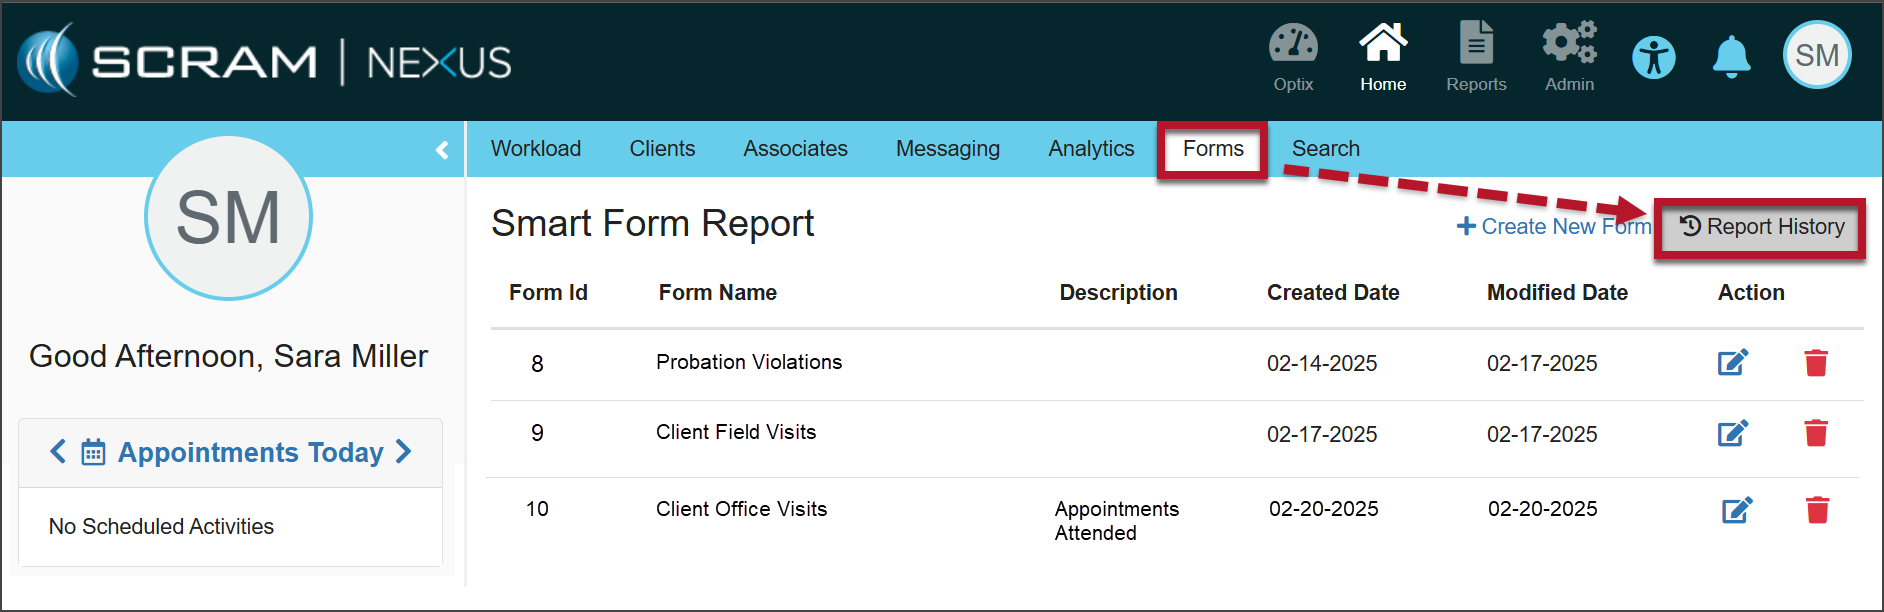This screenshot has width=1884, height=612.
Task: Open Report History
Action: (x=1761, y=227)
